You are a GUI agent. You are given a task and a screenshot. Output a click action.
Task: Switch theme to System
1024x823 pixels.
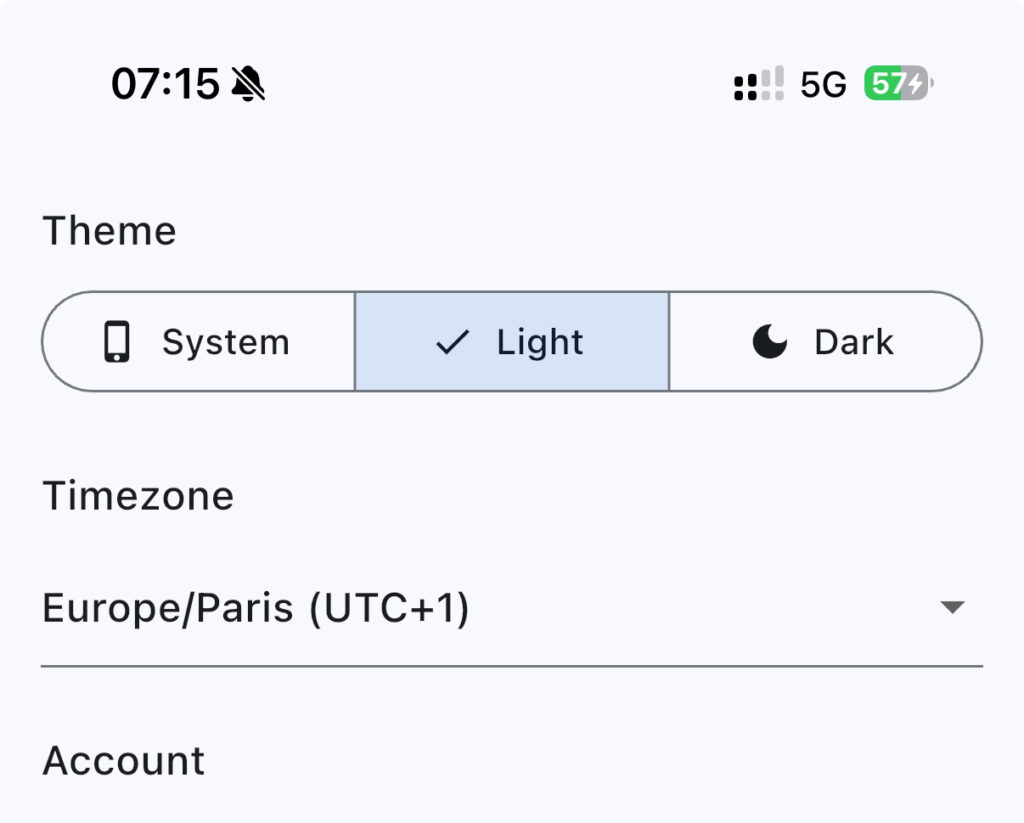click(x=199, y=342)
